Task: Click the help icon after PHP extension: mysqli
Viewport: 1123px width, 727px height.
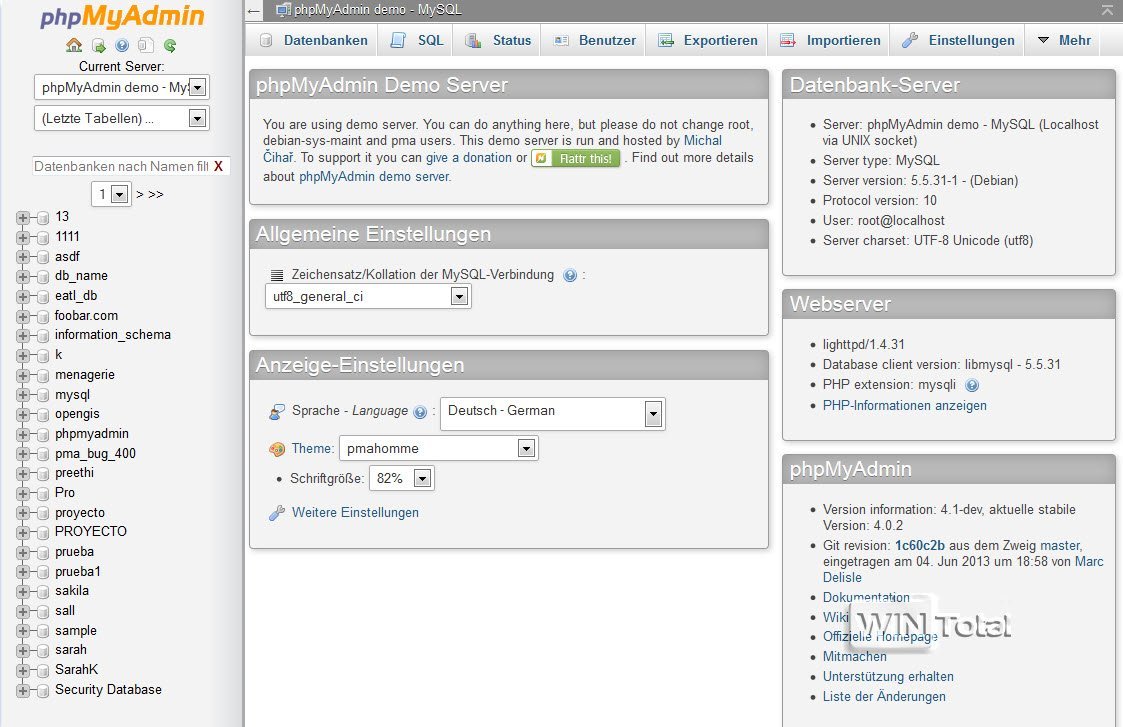Action: point(972,385)
